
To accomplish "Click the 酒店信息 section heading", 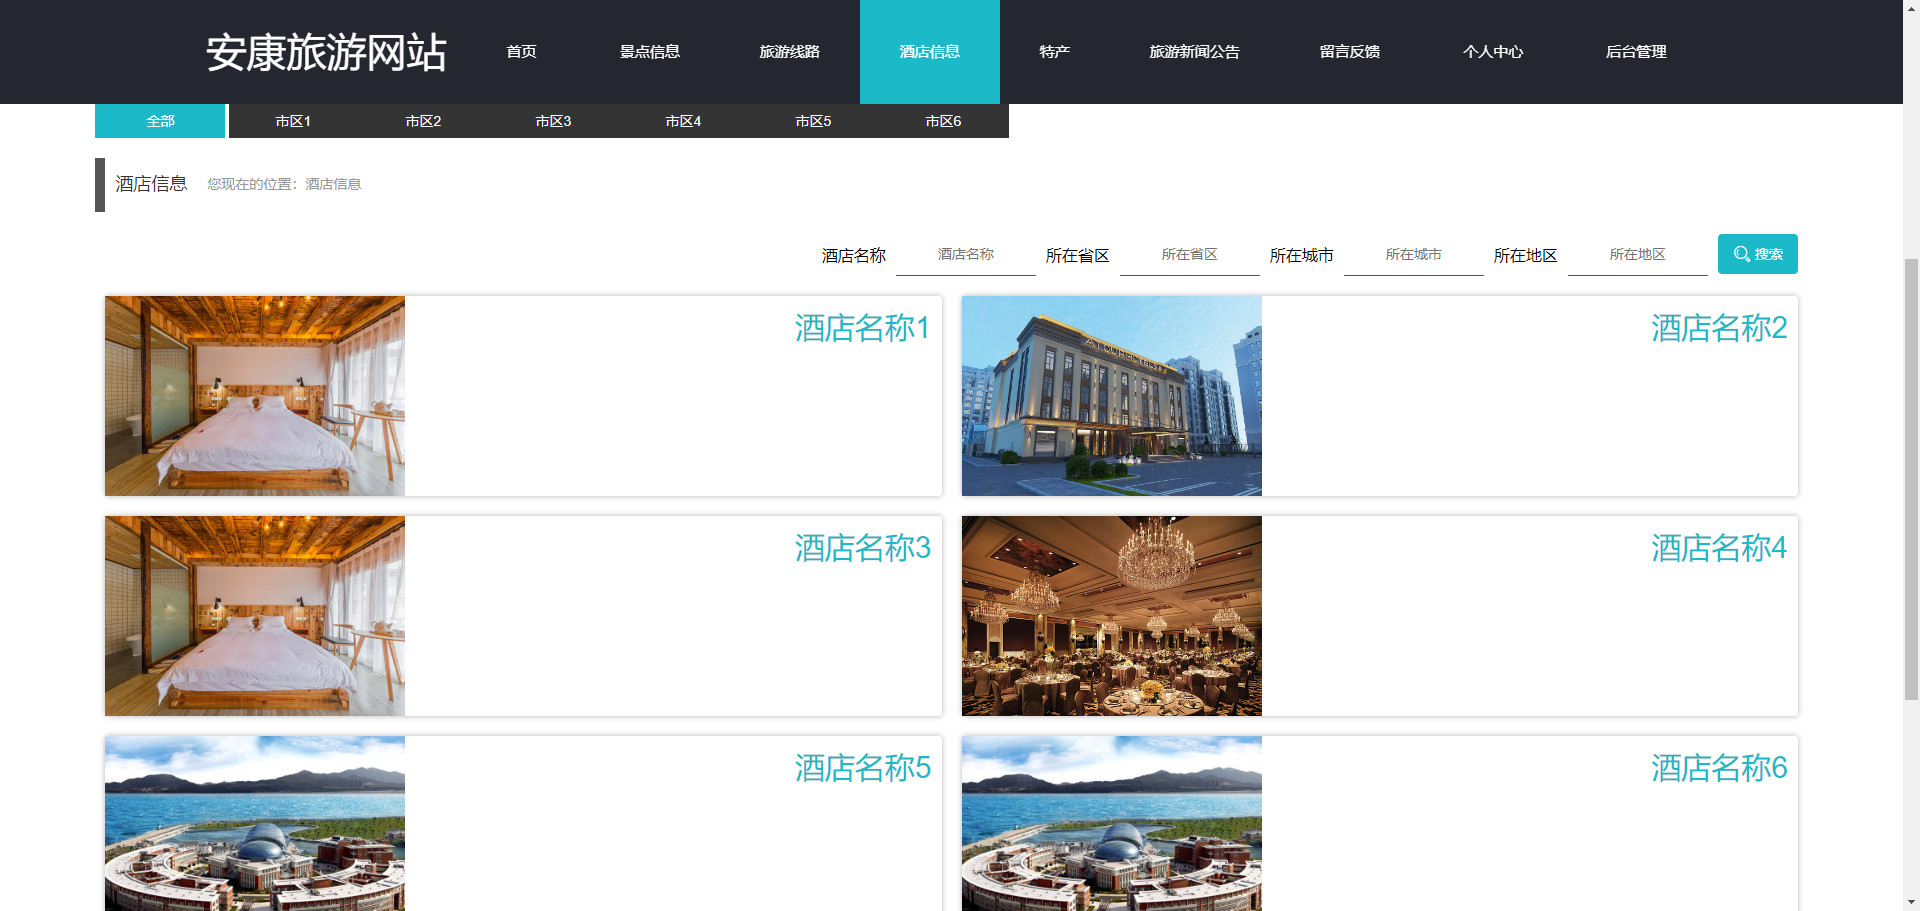I will click(x=151, y=184).
